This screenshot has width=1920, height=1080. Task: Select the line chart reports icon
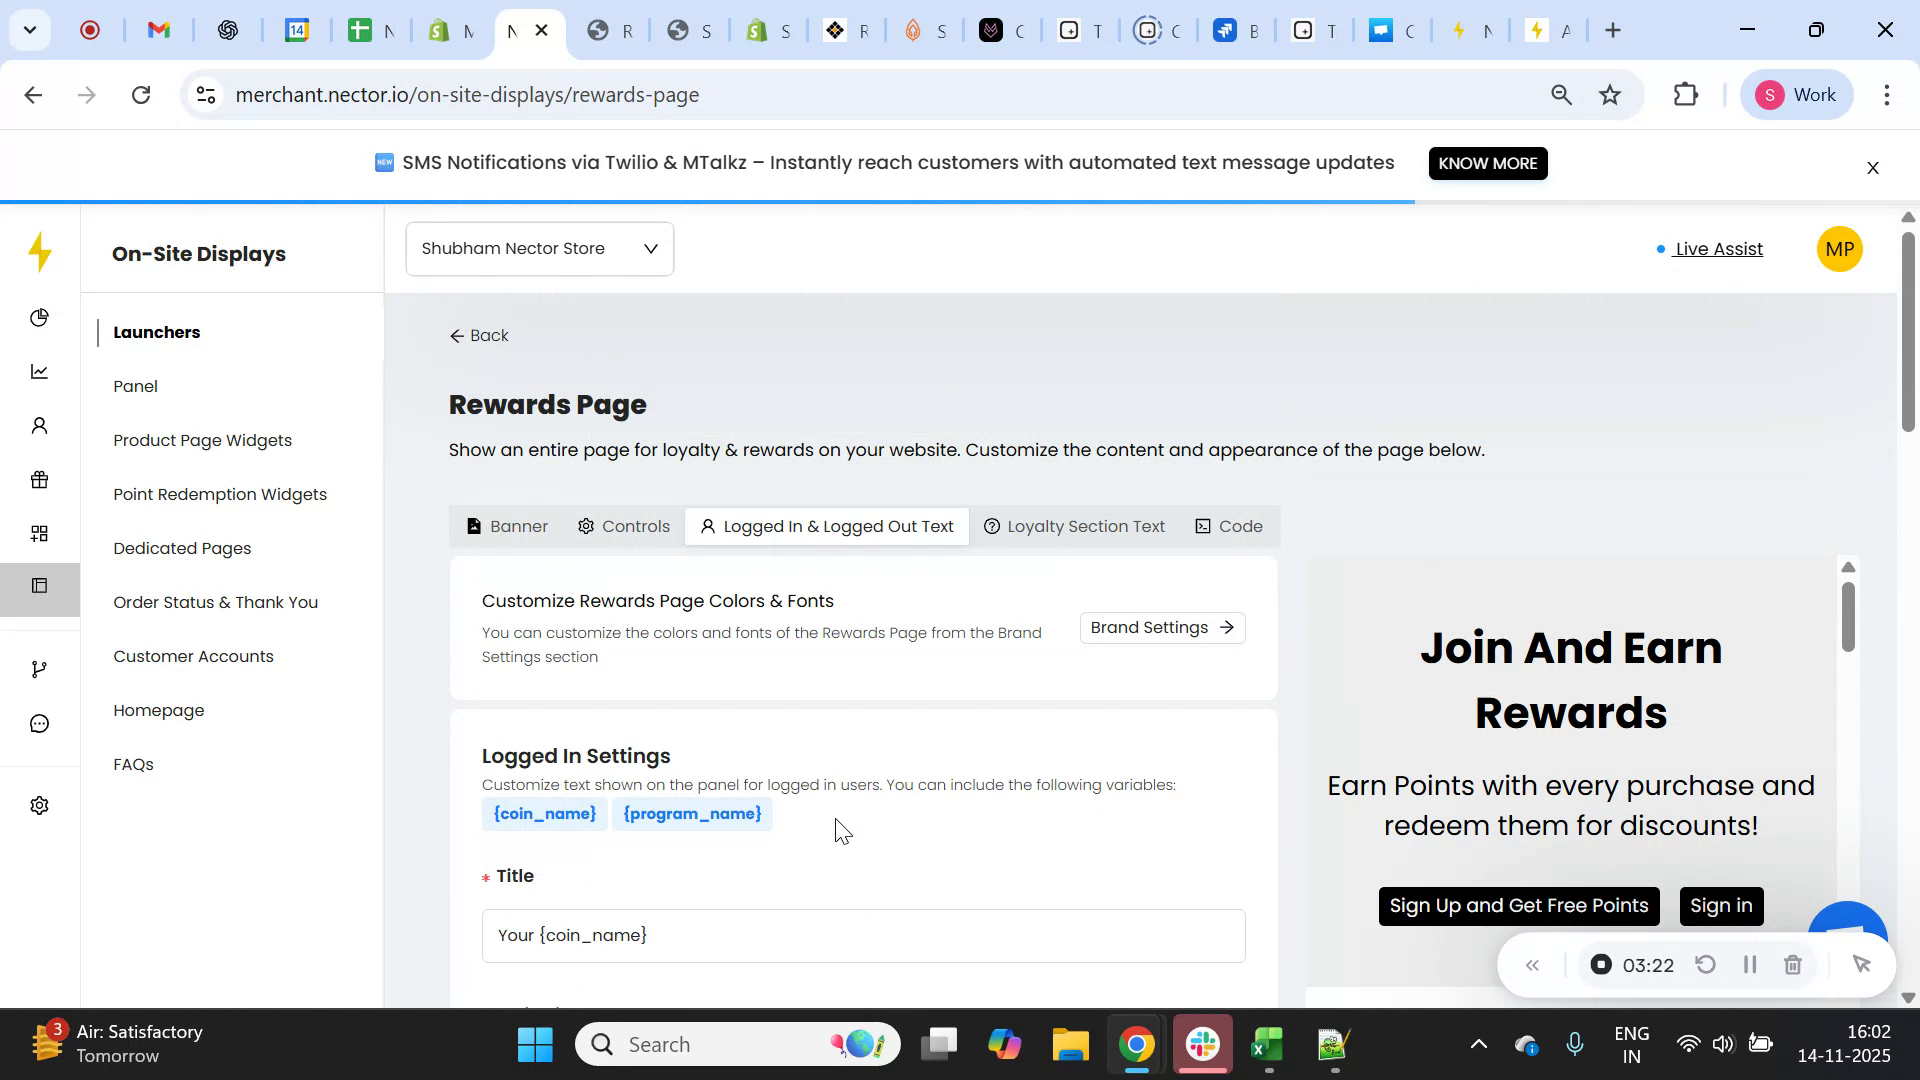coord(40,371)
